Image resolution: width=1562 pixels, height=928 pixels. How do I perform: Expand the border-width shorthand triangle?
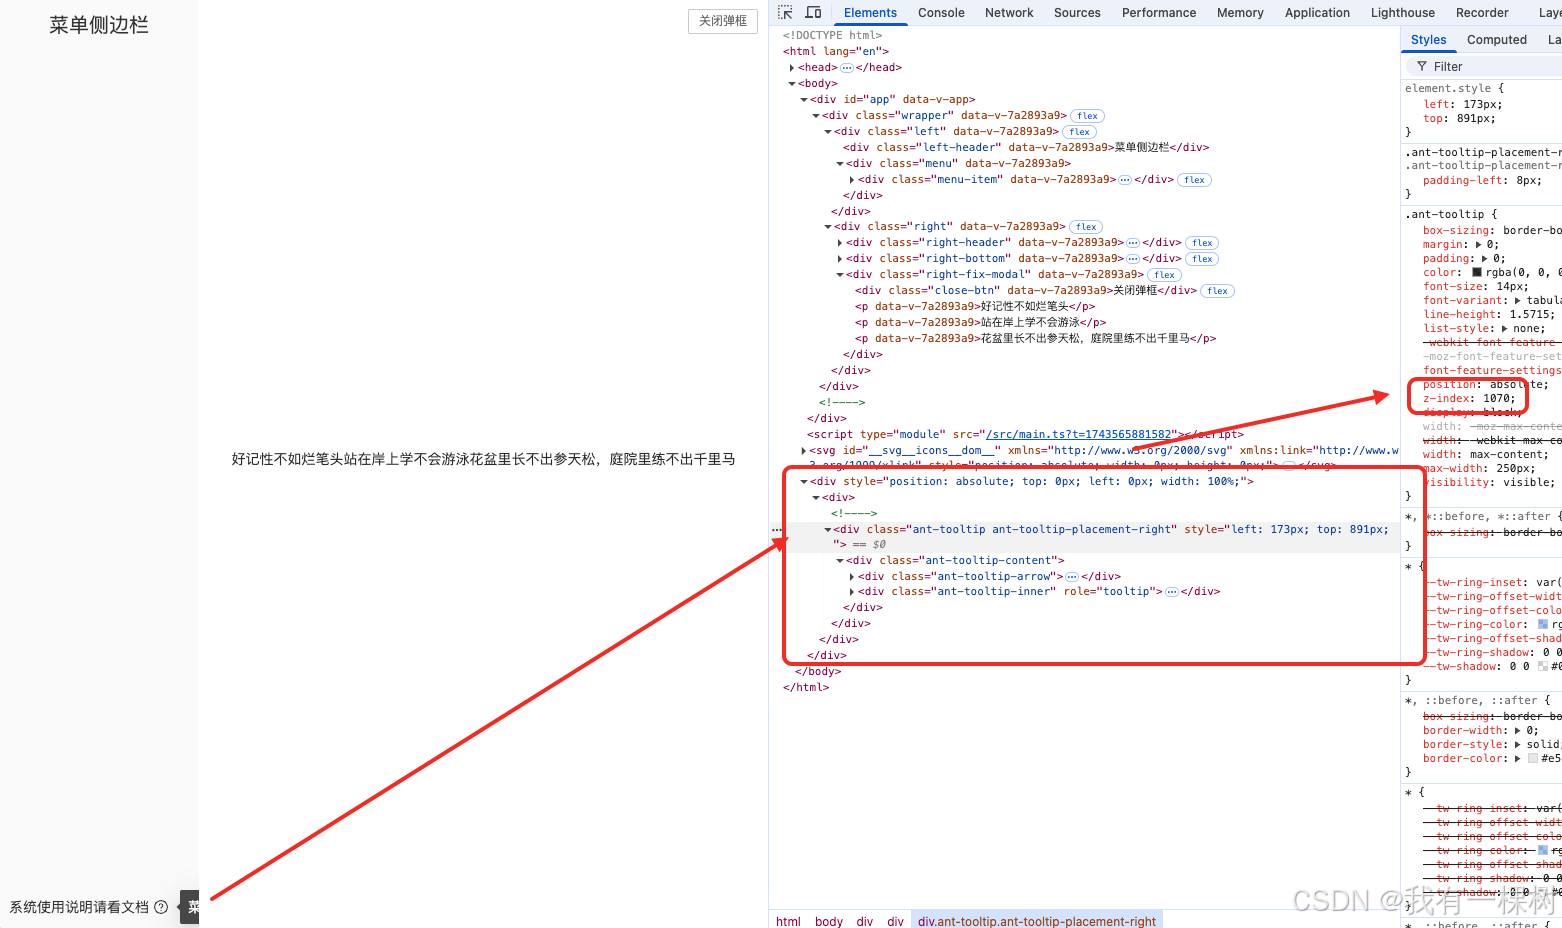coord(1519,731)
